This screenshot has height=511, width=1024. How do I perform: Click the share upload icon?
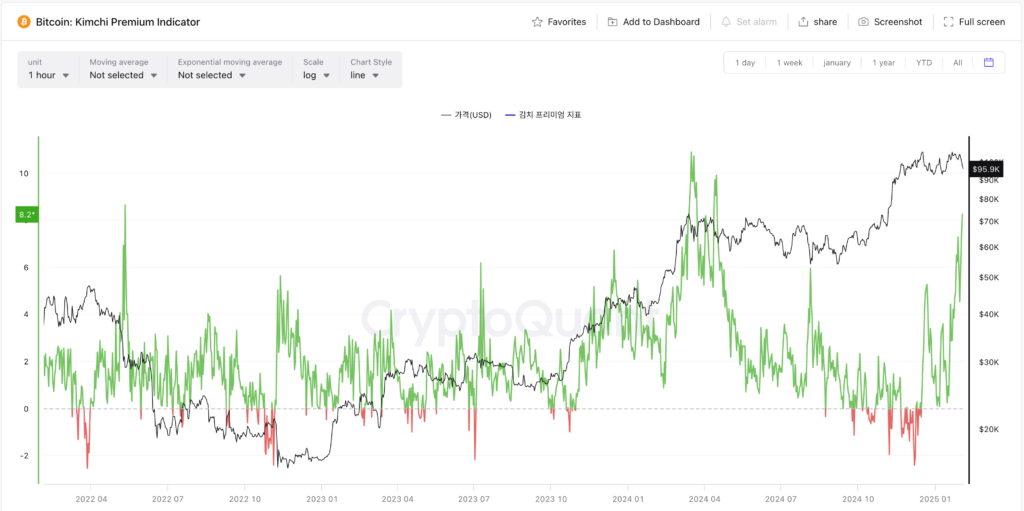803,22
